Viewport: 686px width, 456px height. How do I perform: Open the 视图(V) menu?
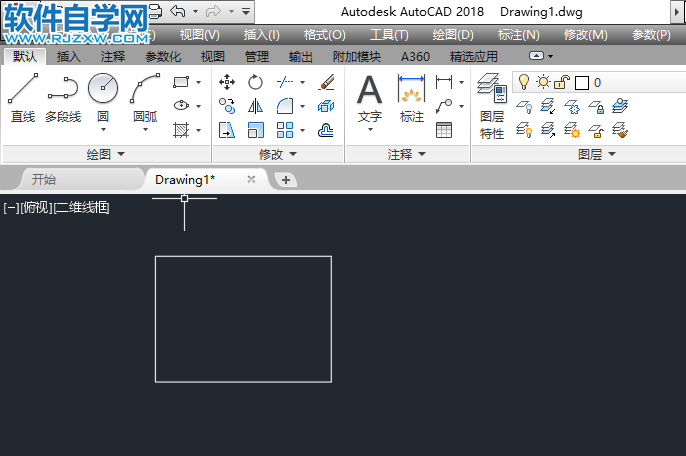tap(200, 35)
